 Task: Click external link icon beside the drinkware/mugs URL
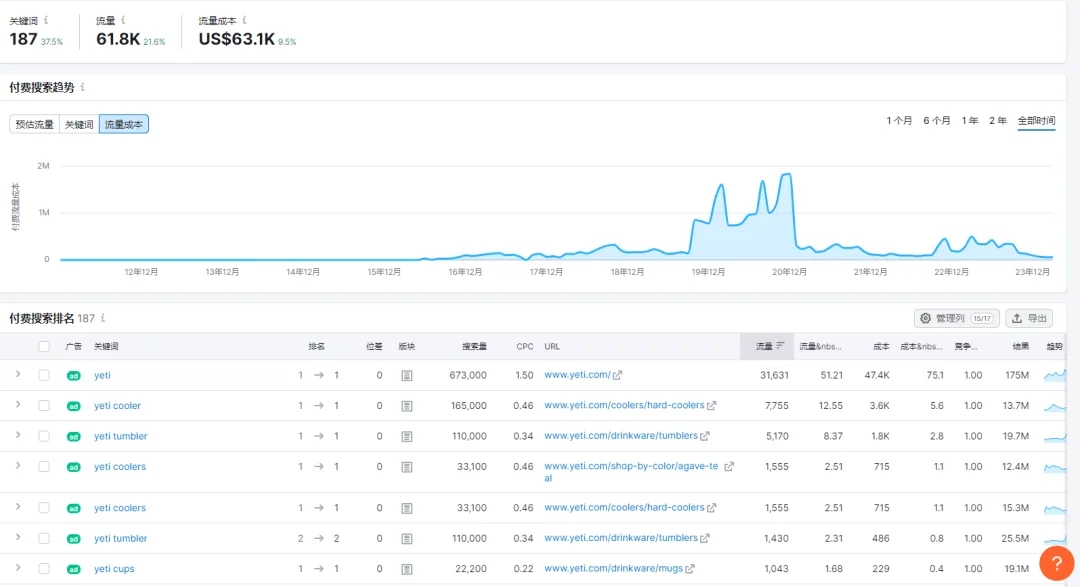[691, 569]
